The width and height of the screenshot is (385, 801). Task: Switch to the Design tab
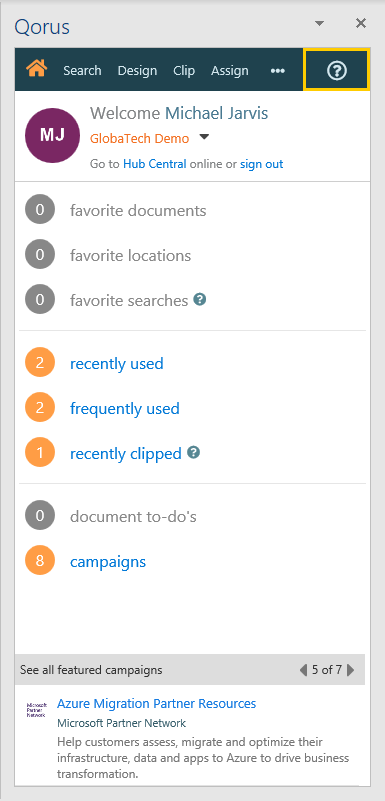click(x=137, y=70)
